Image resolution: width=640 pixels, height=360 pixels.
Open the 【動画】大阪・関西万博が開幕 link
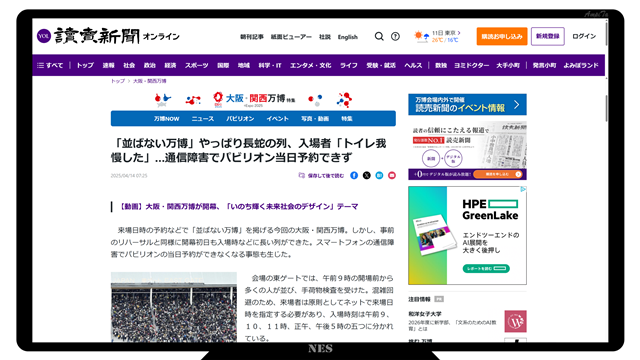pyautogui.click(x=238, y=207)
